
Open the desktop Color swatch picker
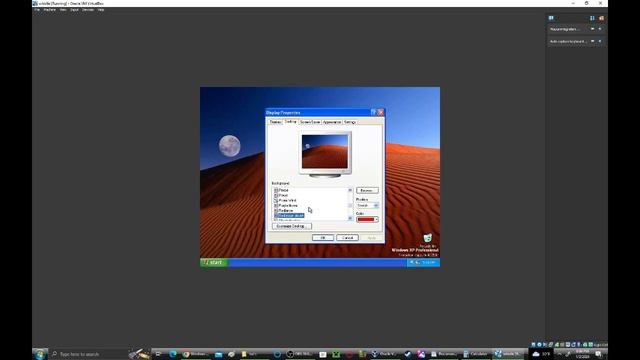(x=367, y=220)
